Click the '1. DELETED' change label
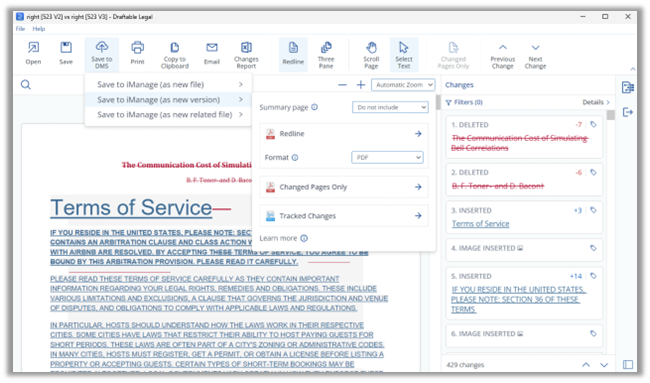 [470, 125]
